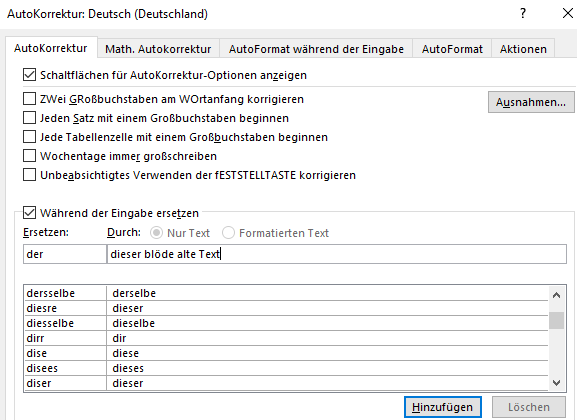Click the autocorrect list scrollbar thumb
The height and width of the screenshot is (420, 577).
[556, 320]
